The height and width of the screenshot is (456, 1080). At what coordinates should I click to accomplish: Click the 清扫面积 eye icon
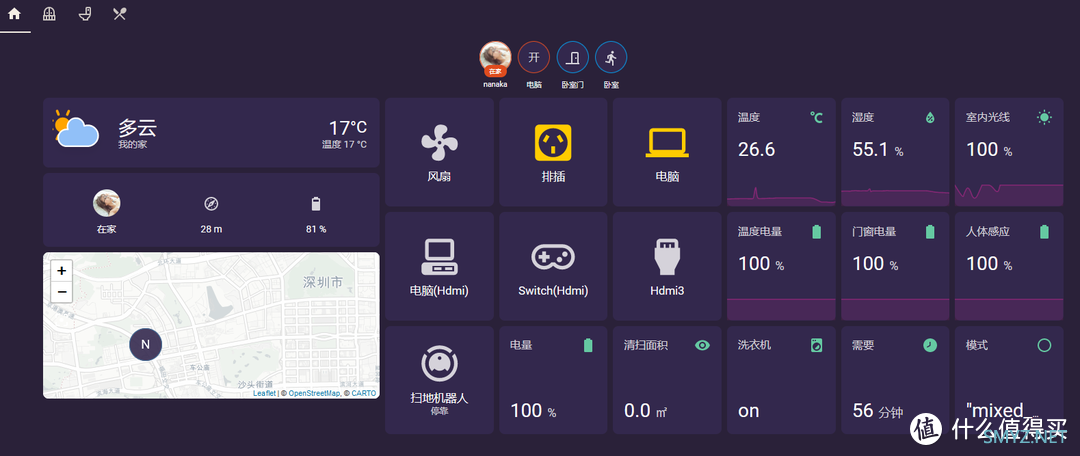[703, 345]
